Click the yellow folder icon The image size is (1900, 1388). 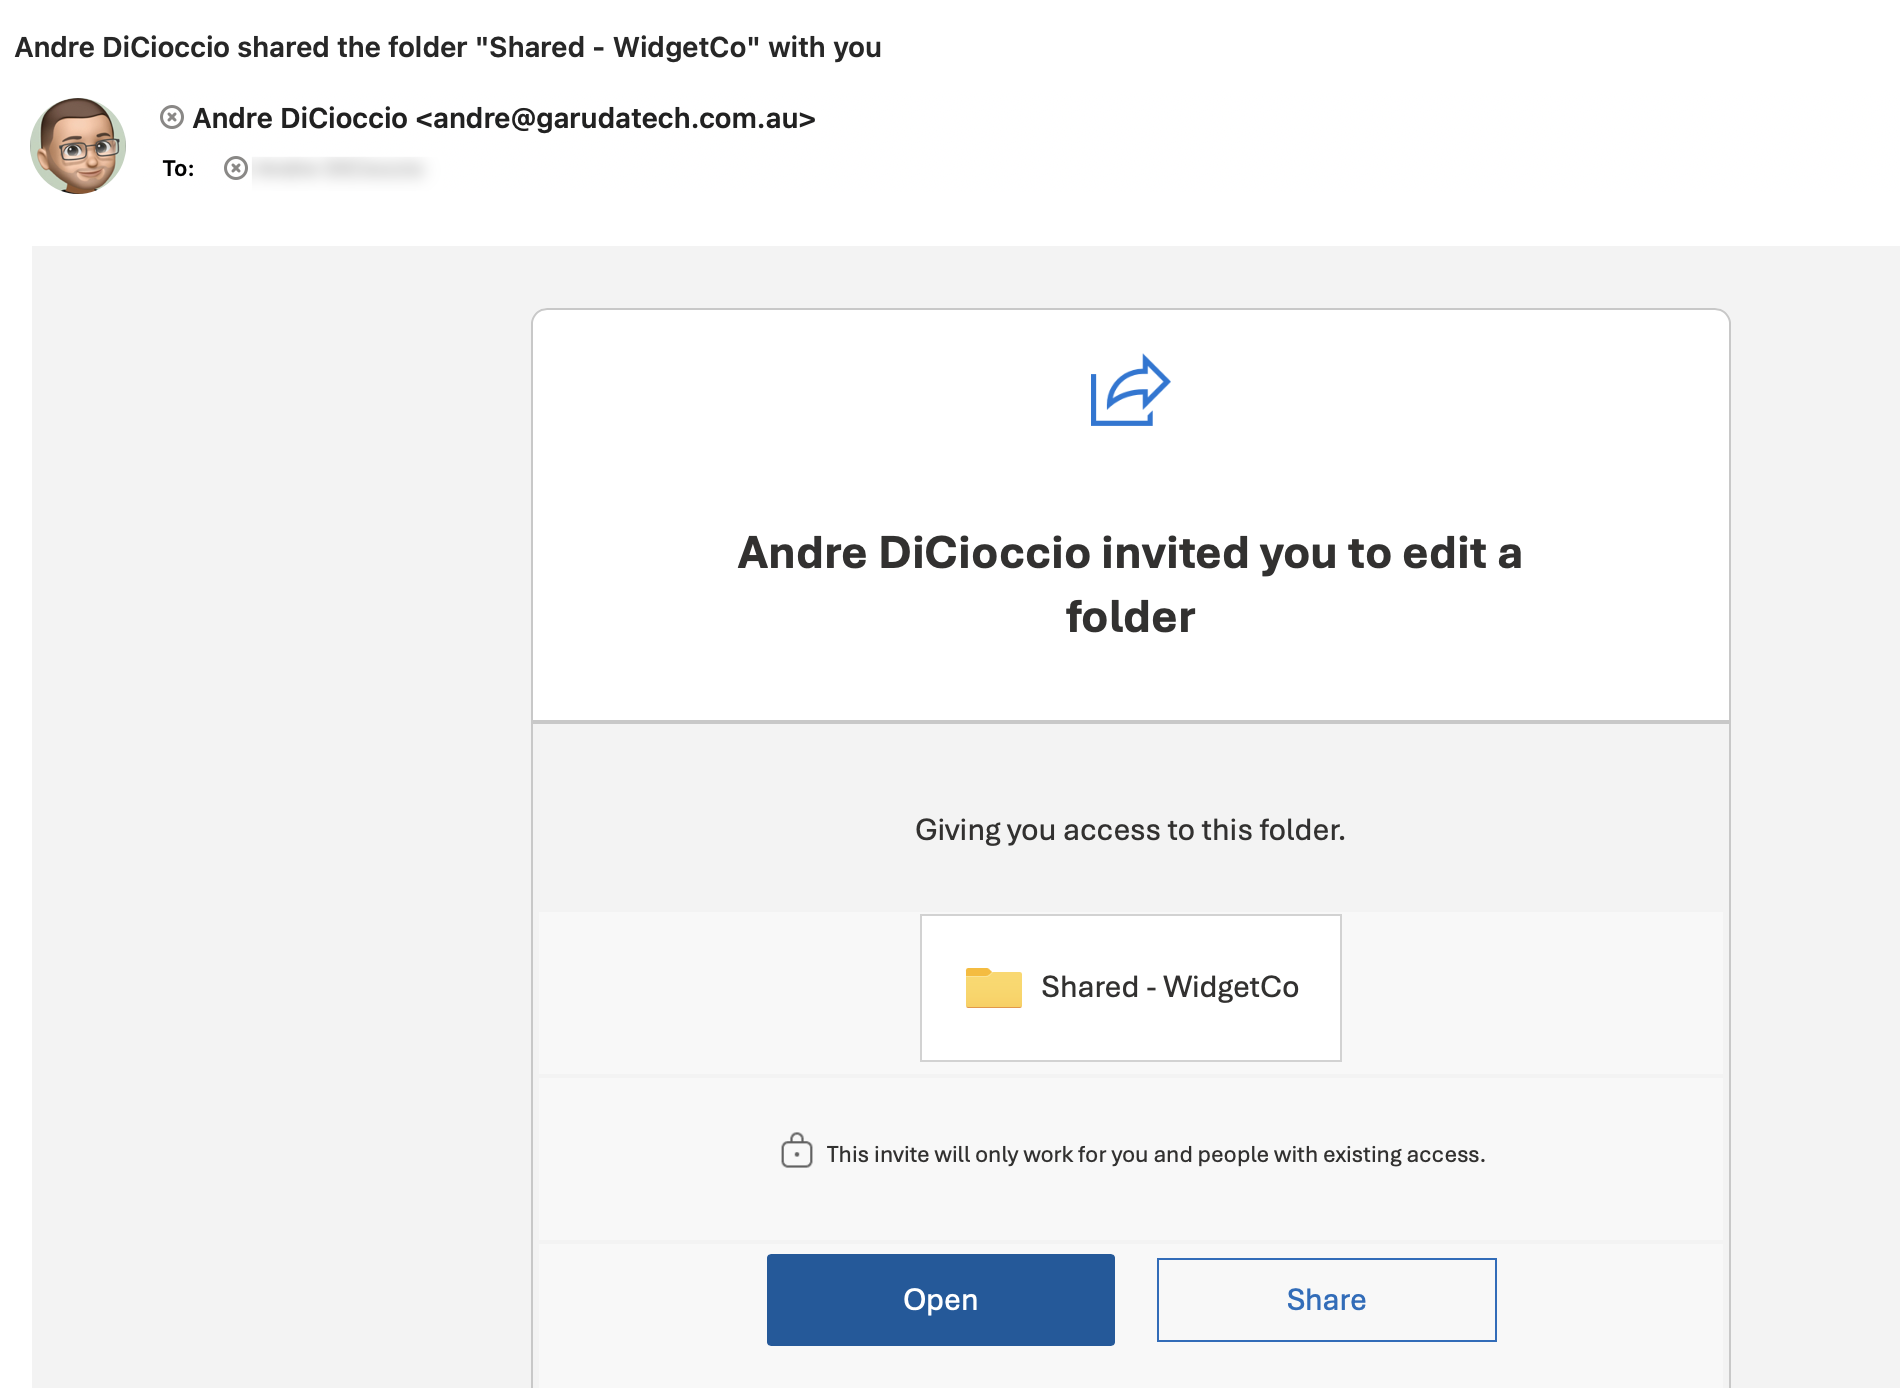[x=993, y=988]
